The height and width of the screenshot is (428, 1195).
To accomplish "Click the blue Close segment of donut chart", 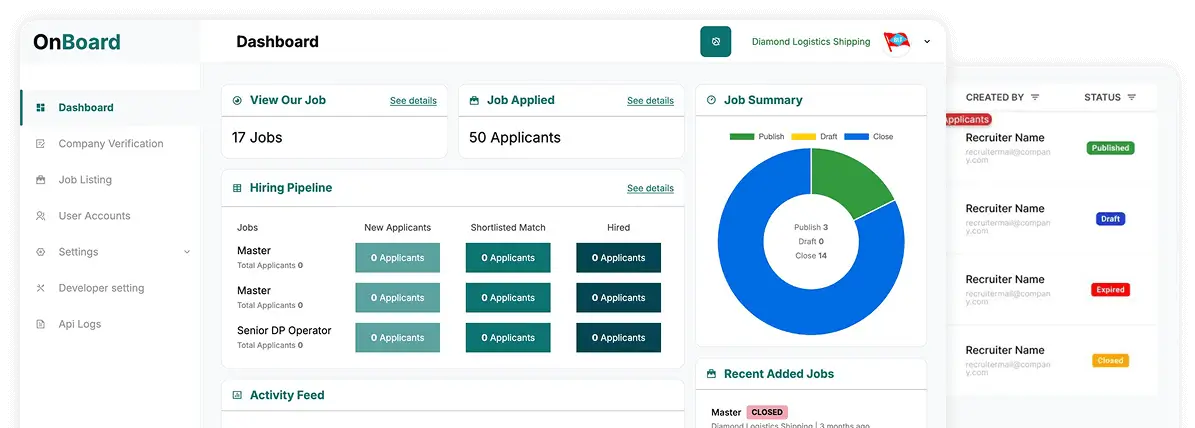I will [760, 290].
